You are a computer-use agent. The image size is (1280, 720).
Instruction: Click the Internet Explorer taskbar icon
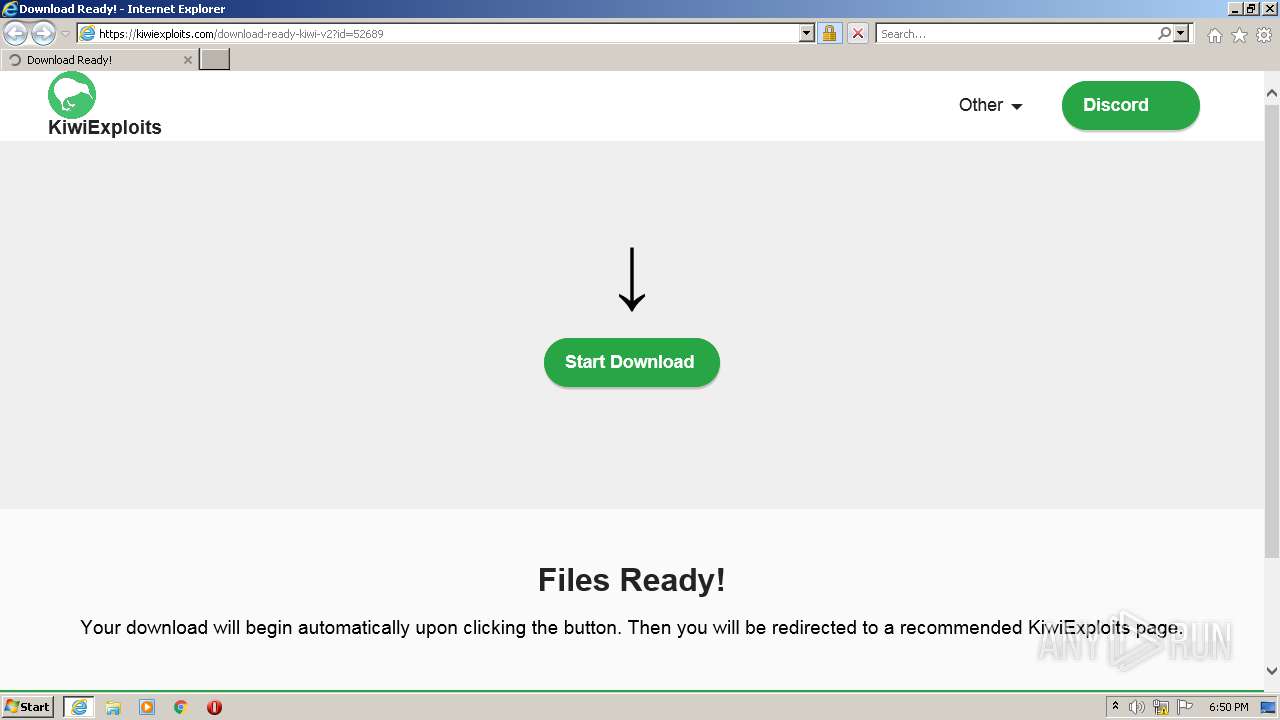click(x=79, y=707)
